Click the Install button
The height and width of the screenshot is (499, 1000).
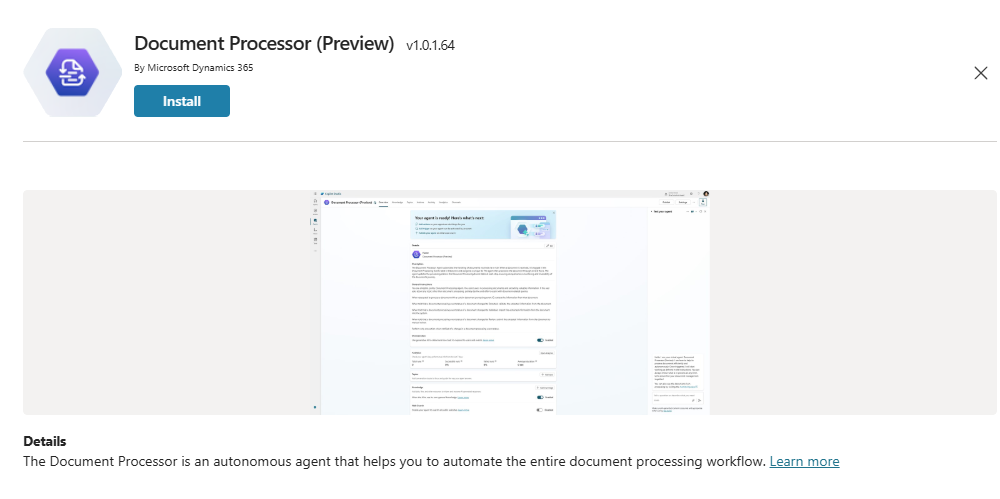(x=182, y=101)
